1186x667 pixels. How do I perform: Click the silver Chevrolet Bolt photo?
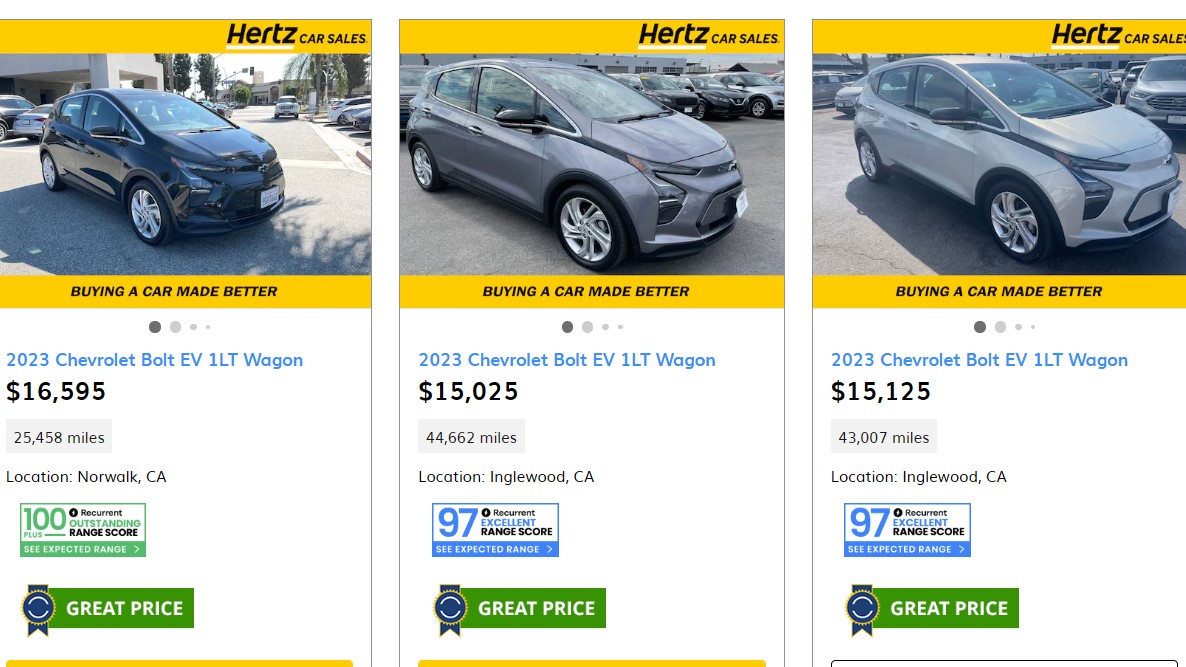(x=1000, y=165)
